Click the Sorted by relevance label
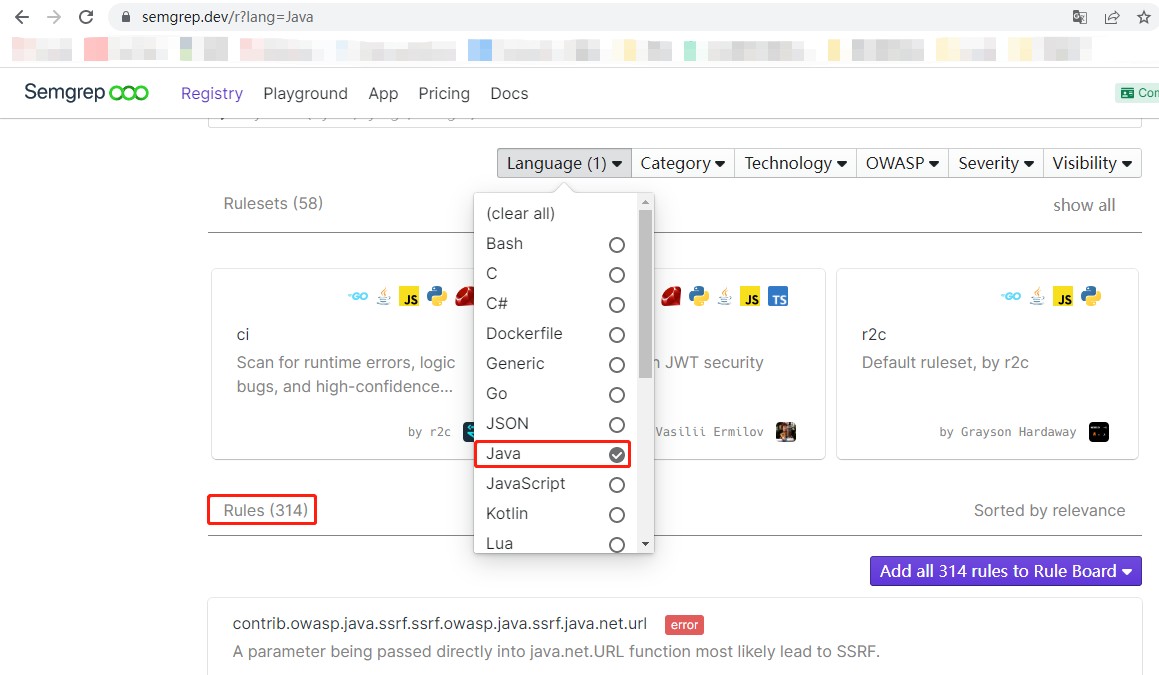 (1050, 511)
